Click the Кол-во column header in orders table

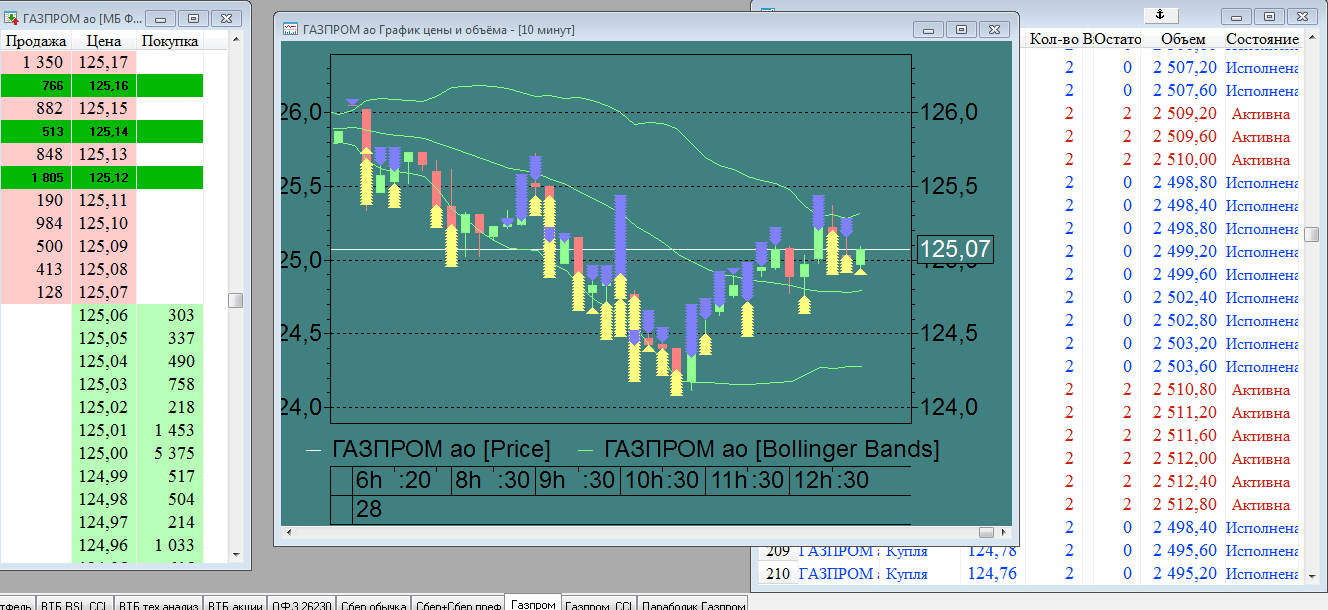click(x=1053, y=39)
